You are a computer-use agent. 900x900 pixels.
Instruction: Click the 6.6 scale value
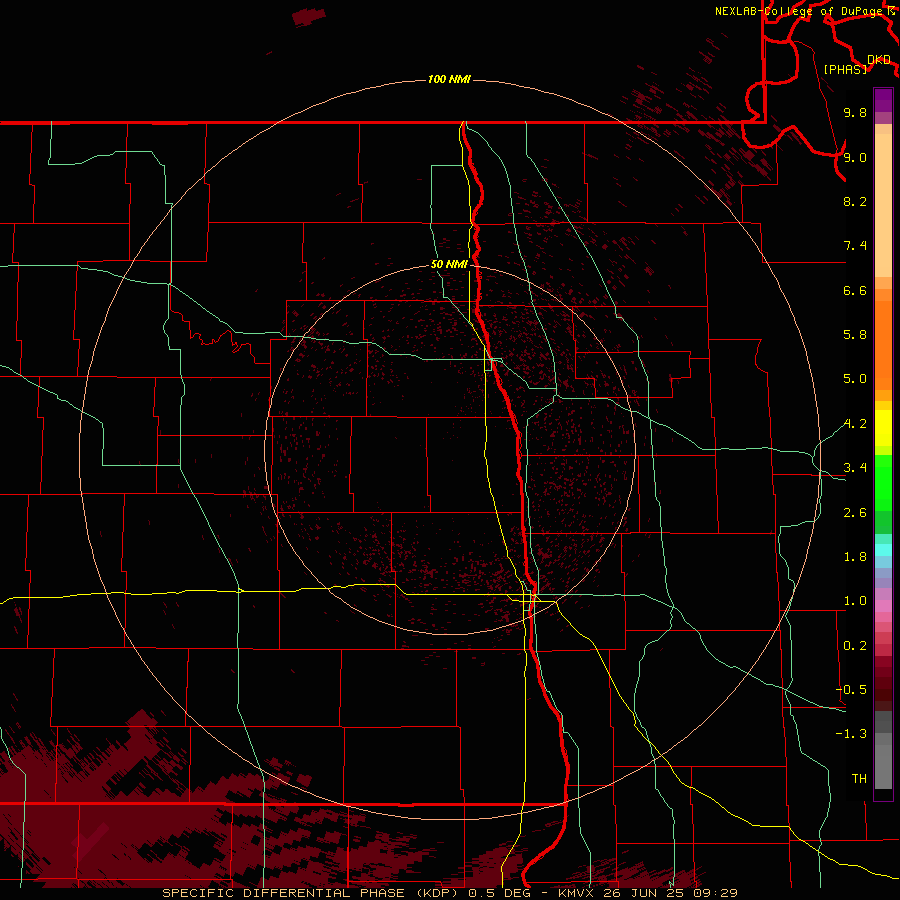[x=855, y=290]
